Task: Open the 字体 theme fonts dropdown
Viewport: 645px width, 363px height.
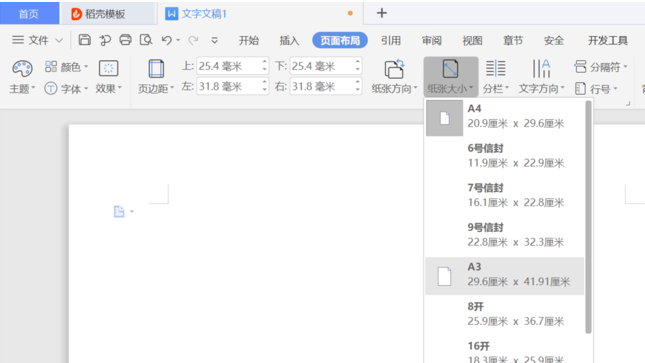Action: pyautogui.click(x=66, y=88)
